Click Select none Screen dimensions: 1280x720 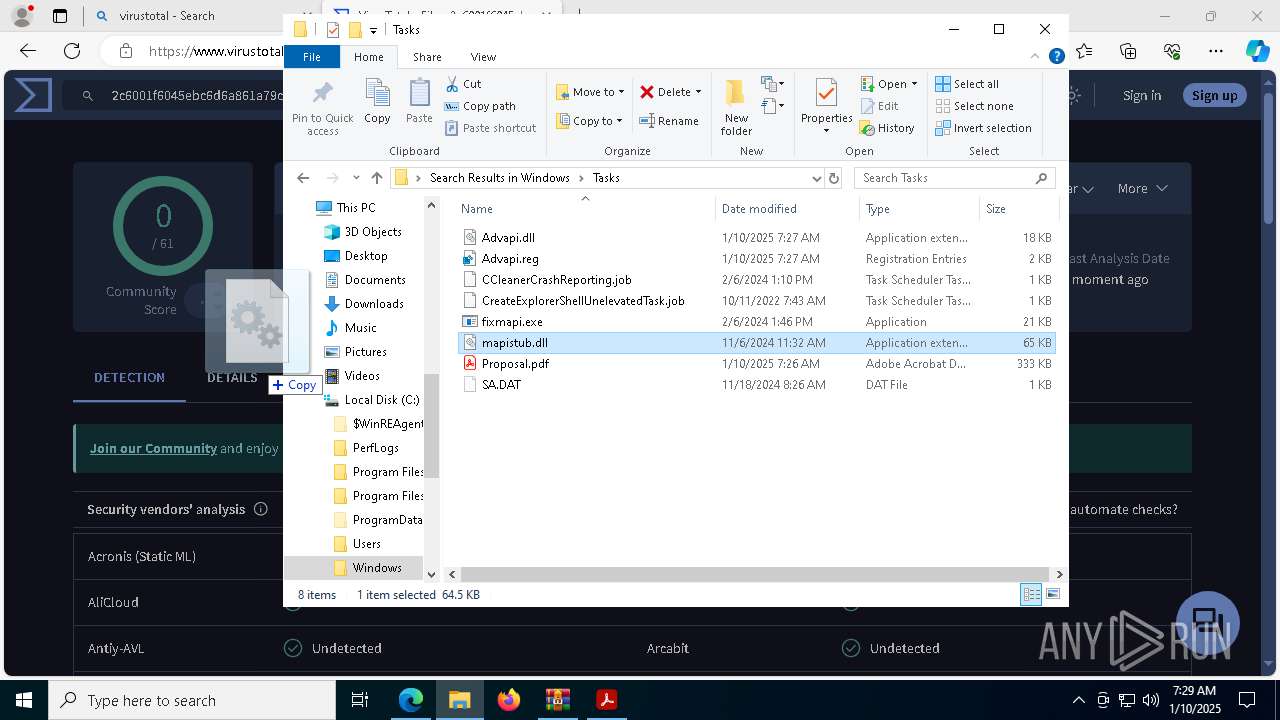[974, 106]
